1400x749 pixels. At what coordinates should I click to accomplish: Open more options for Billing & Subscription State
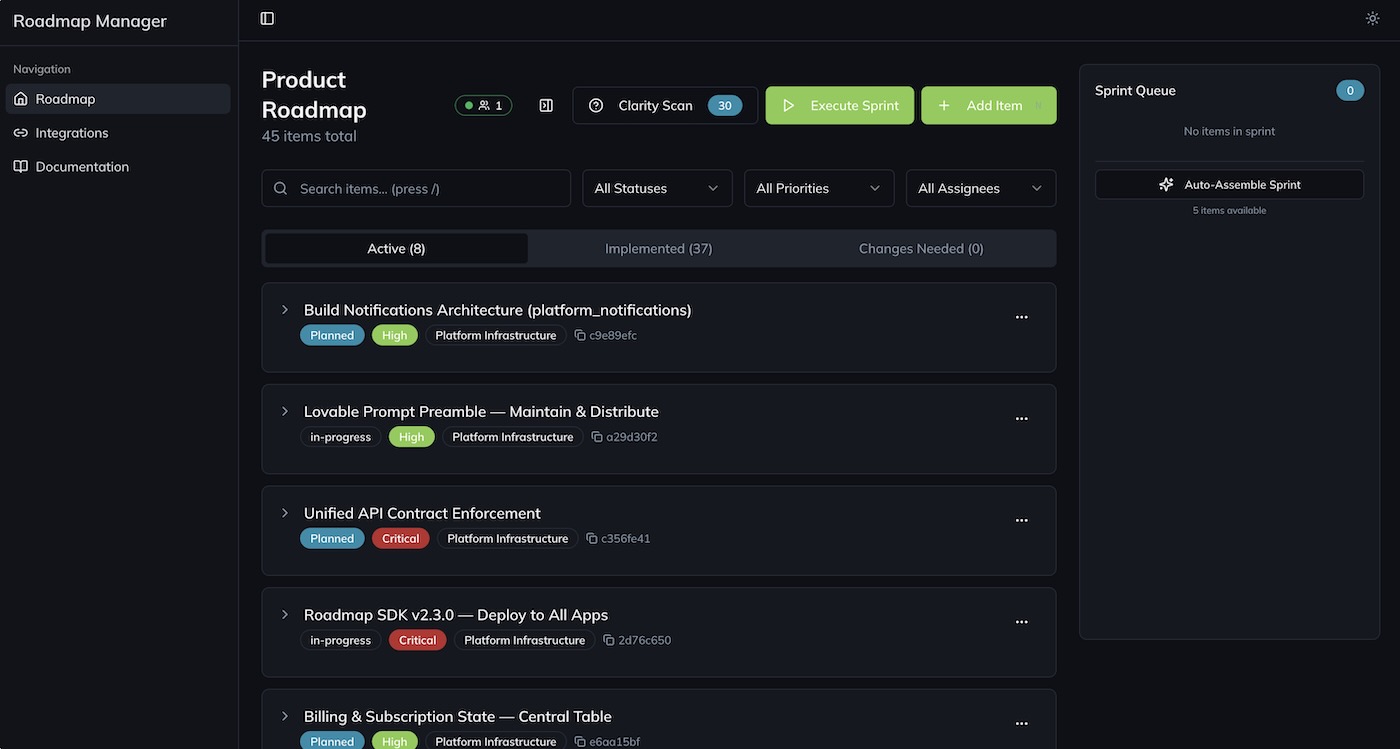1022,723
